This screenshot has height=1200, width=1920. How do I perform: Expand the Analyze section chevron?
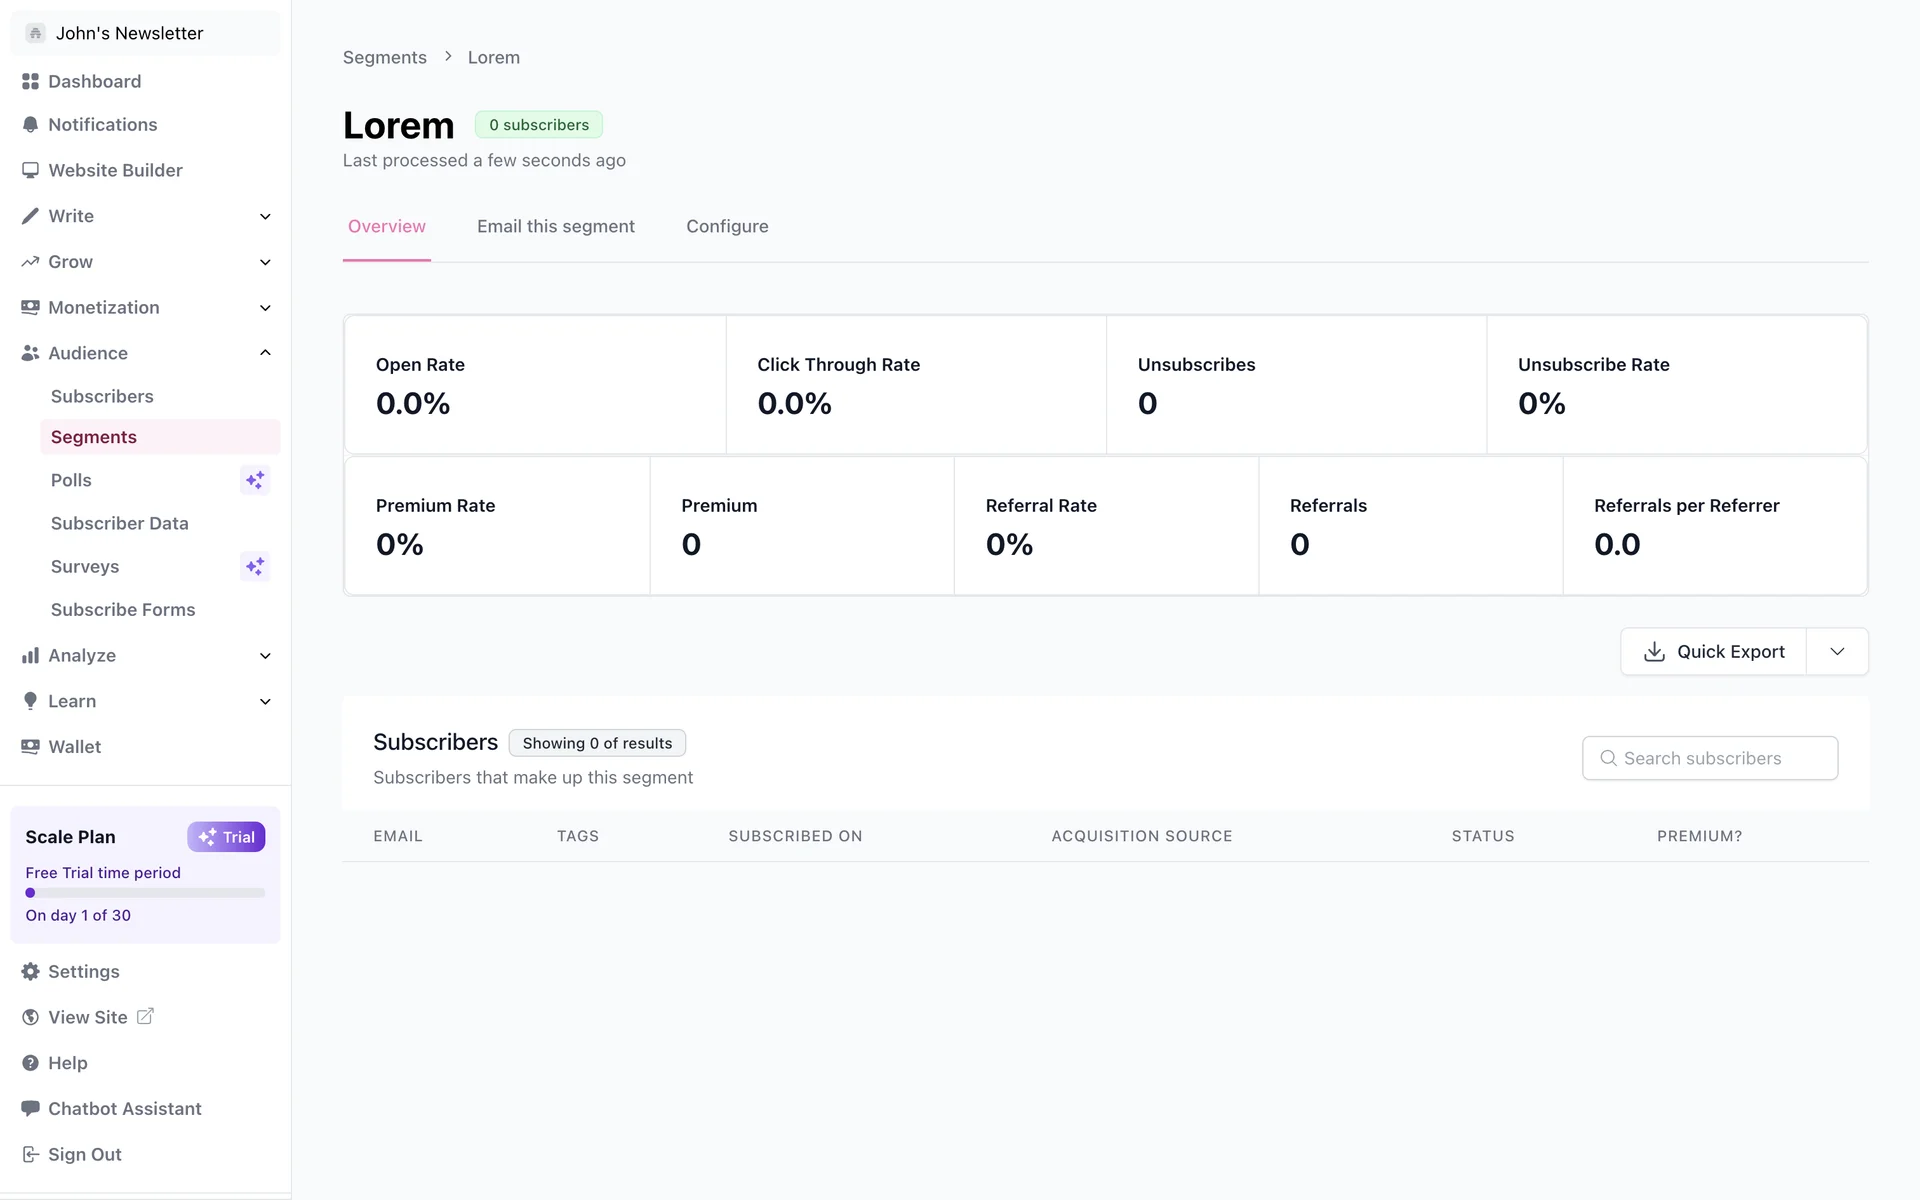click(x=265, y=656)
